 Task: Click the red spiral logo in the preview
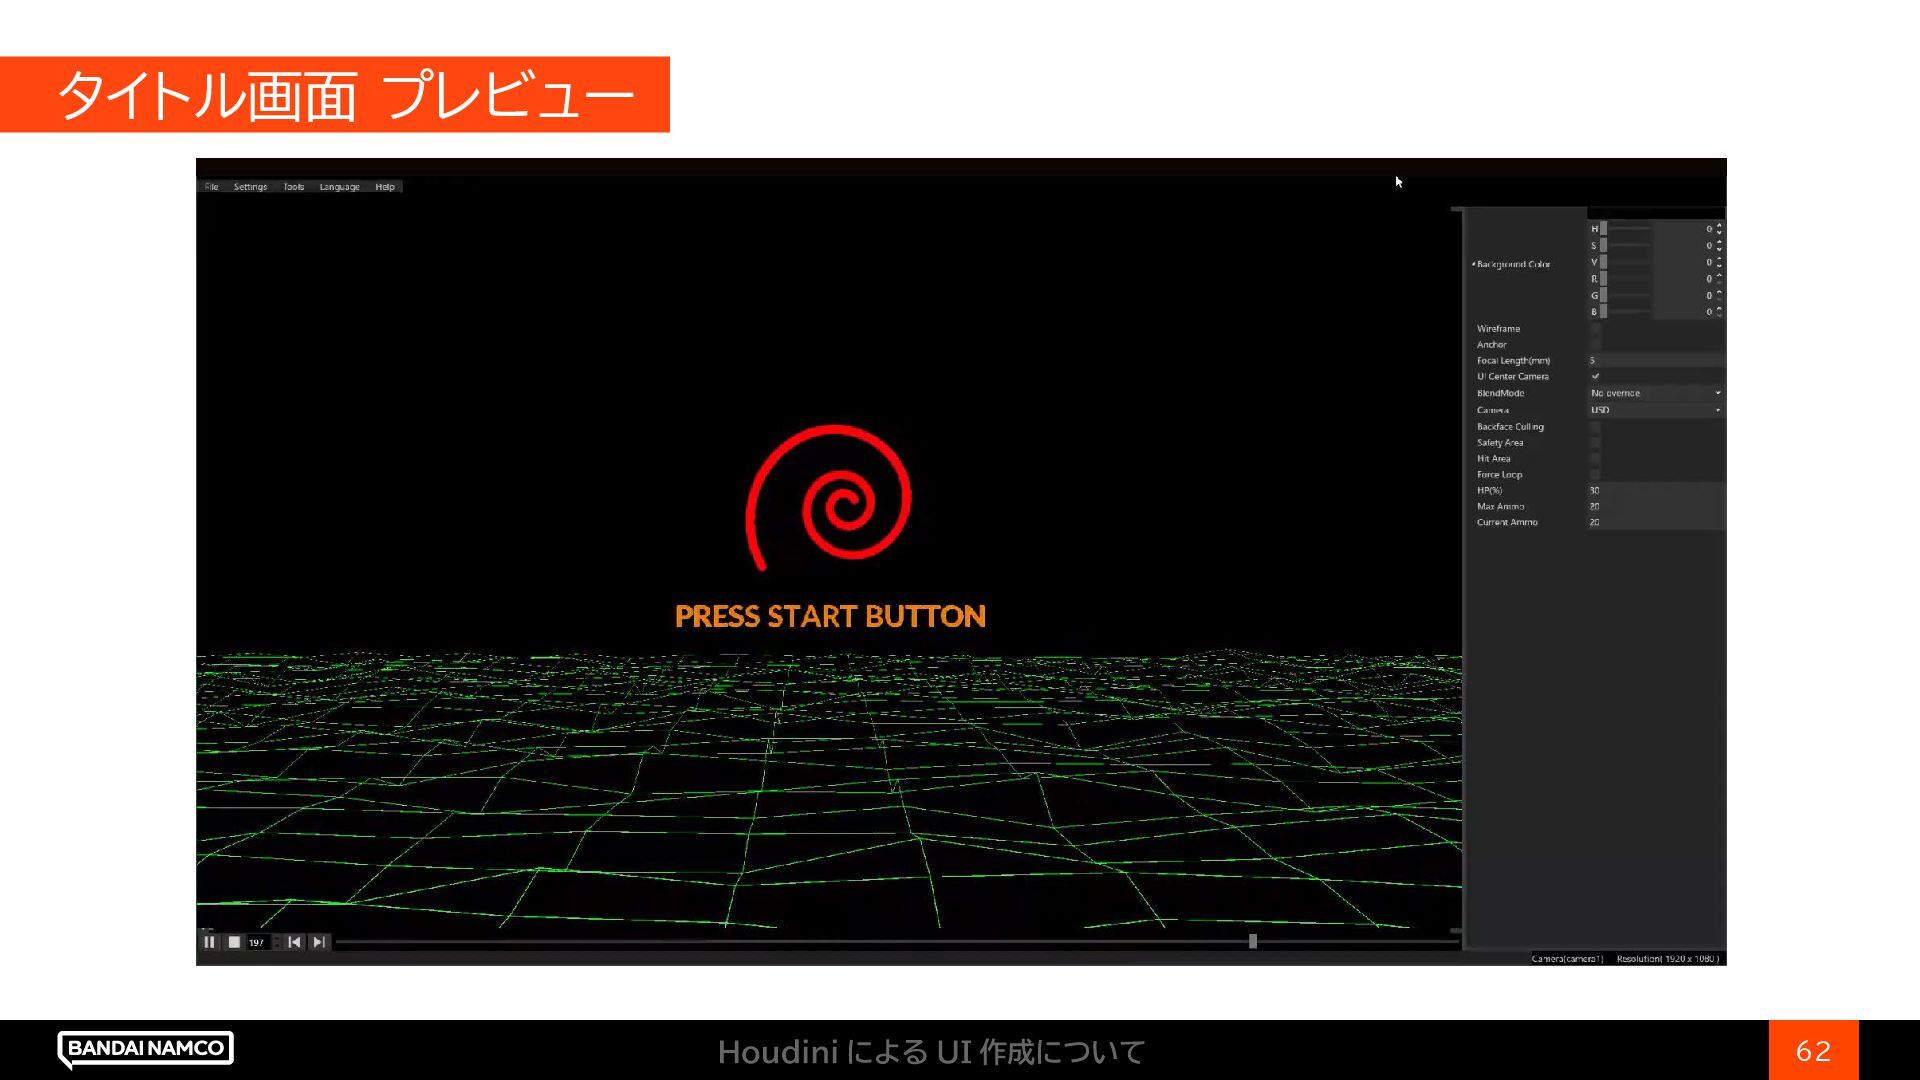coord(829,496)
